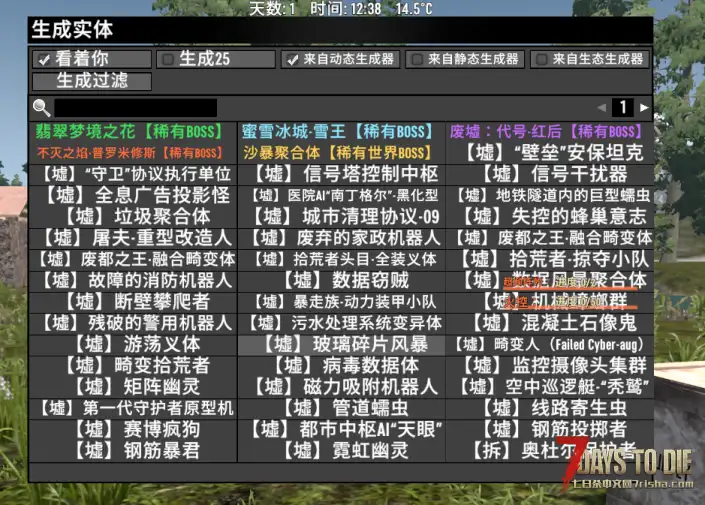Select 【墟】管道蠕虫
The width and height of the screenshot is (705, 505).
pos(344,408)
